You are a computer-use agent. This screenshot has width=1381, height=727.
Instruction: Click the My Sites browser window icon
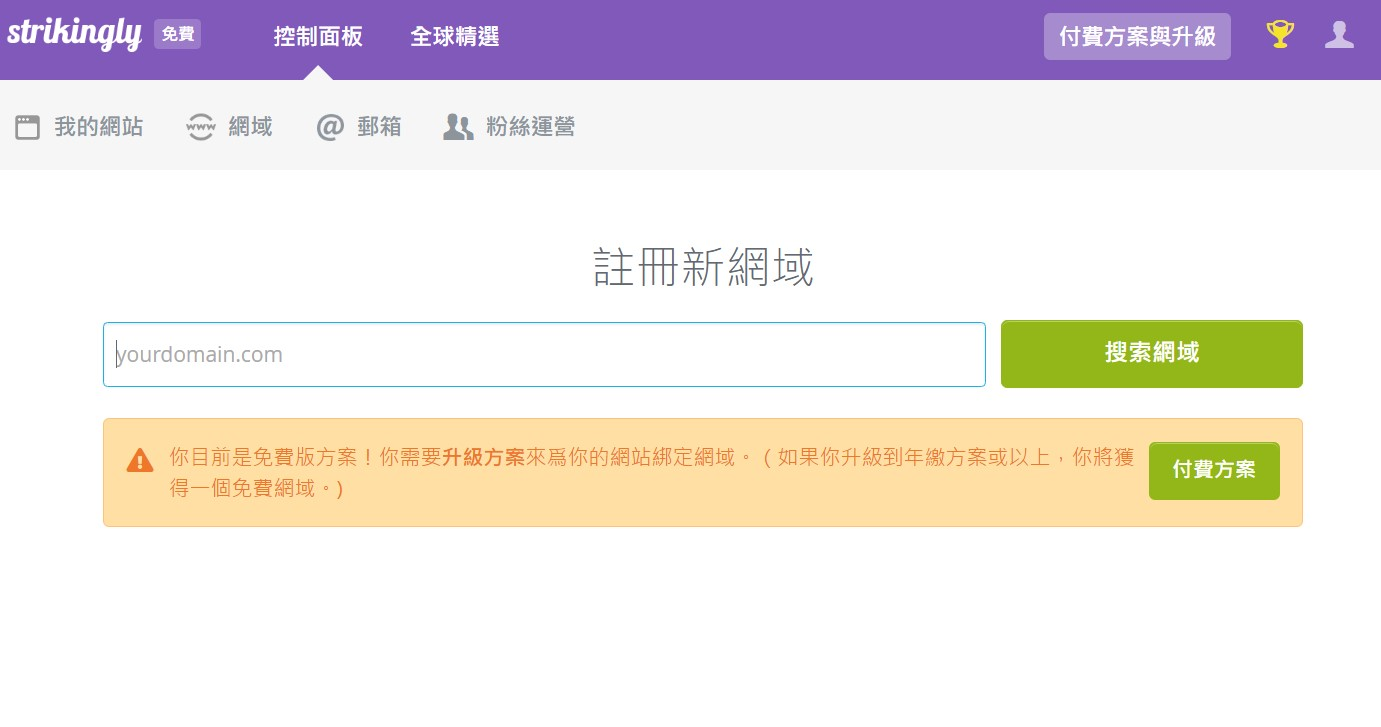tap(28, 127)
